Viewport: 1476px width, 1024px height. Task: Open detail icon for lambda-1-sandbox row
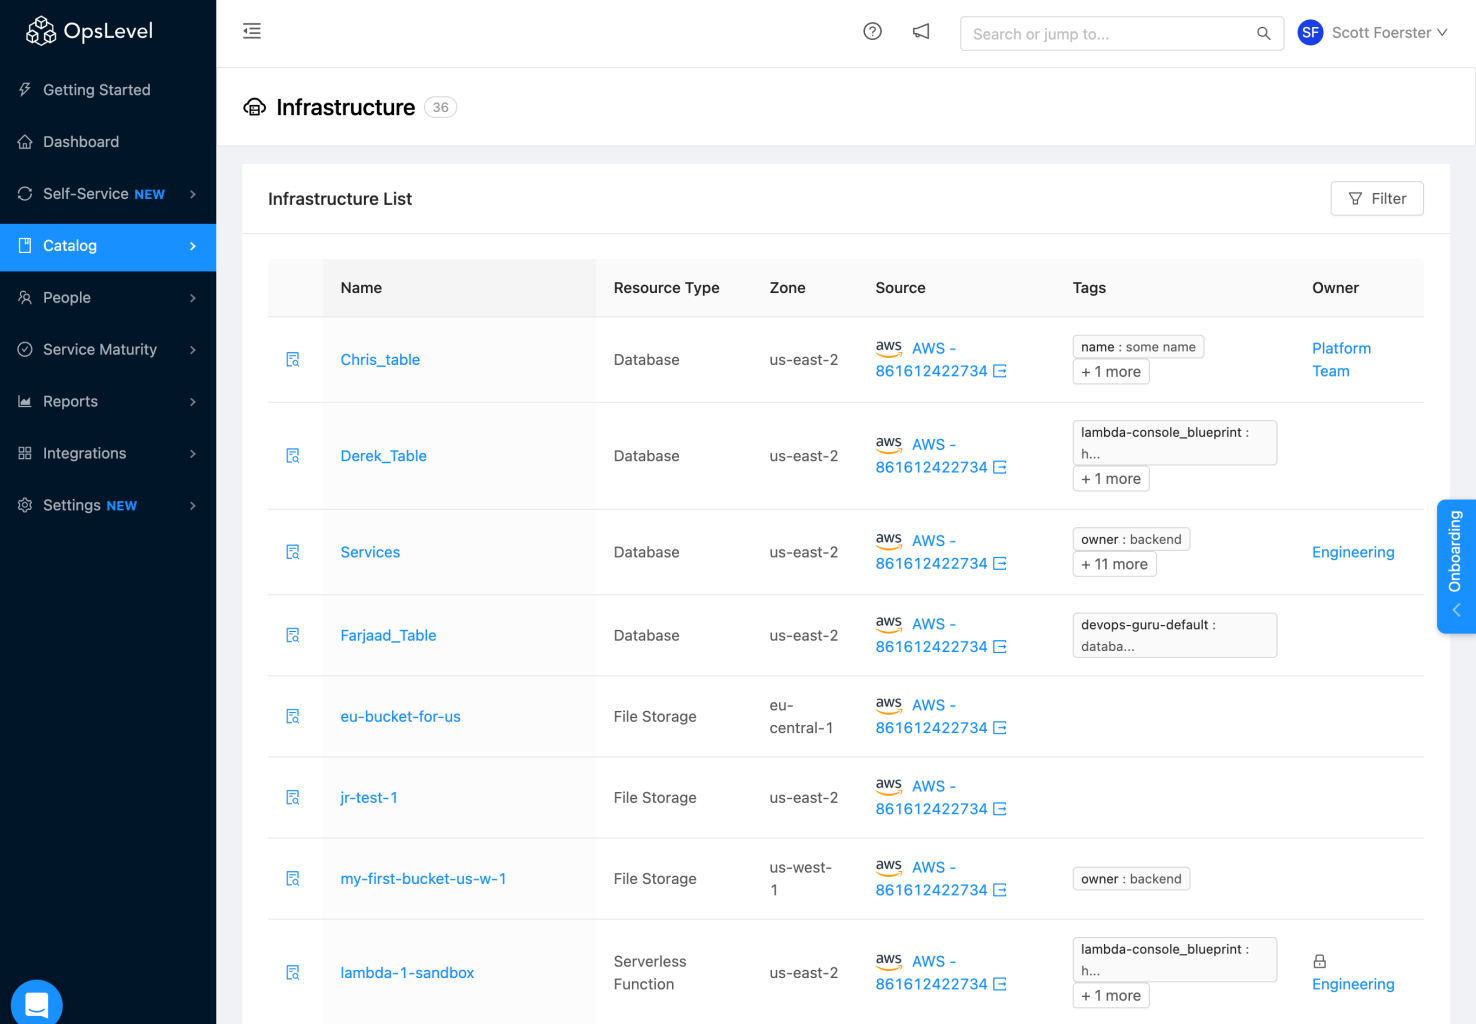[x=293, y=972]
